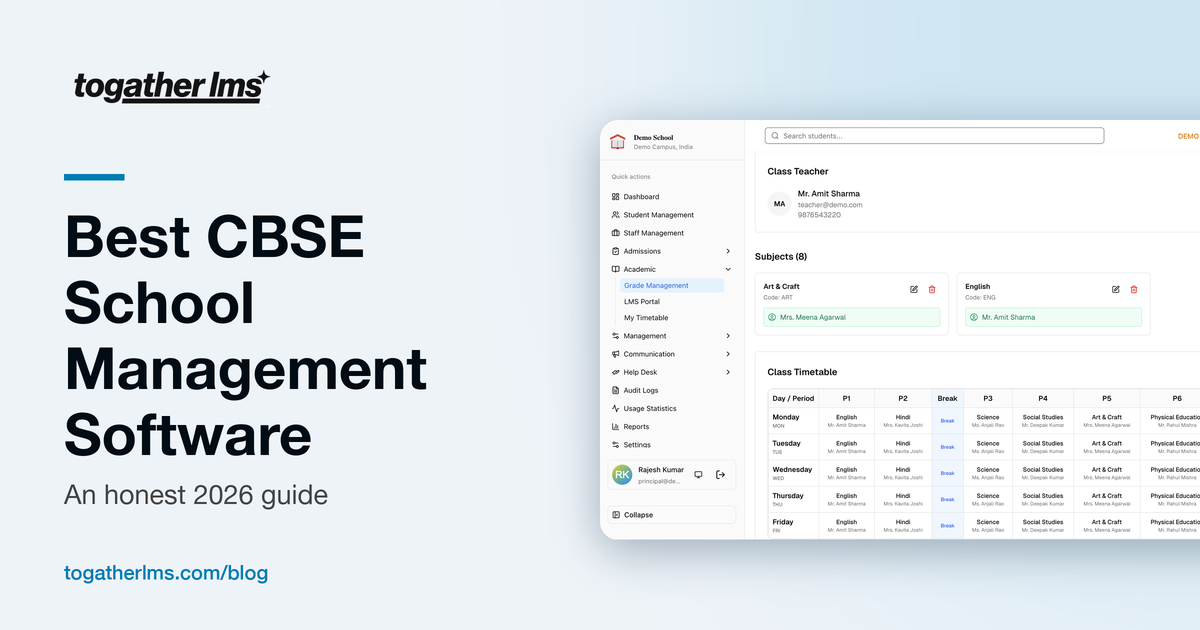Click the Mrs. Meena Agarwal teacher chip
The height and width of the screenshot is (630, 1200).
tap(852, 317)
